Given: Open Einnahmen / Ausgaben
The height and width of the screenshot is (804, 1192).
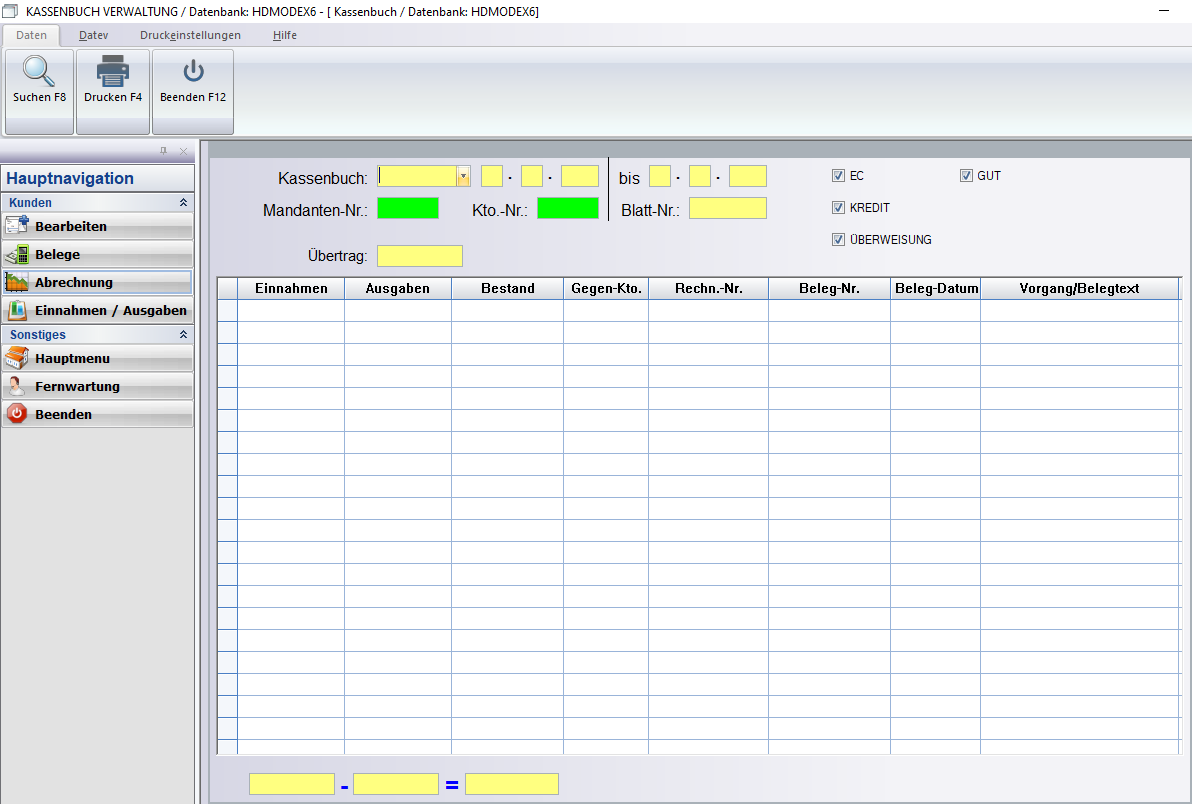Looking at the screenshot, I should tap(97, 310).
